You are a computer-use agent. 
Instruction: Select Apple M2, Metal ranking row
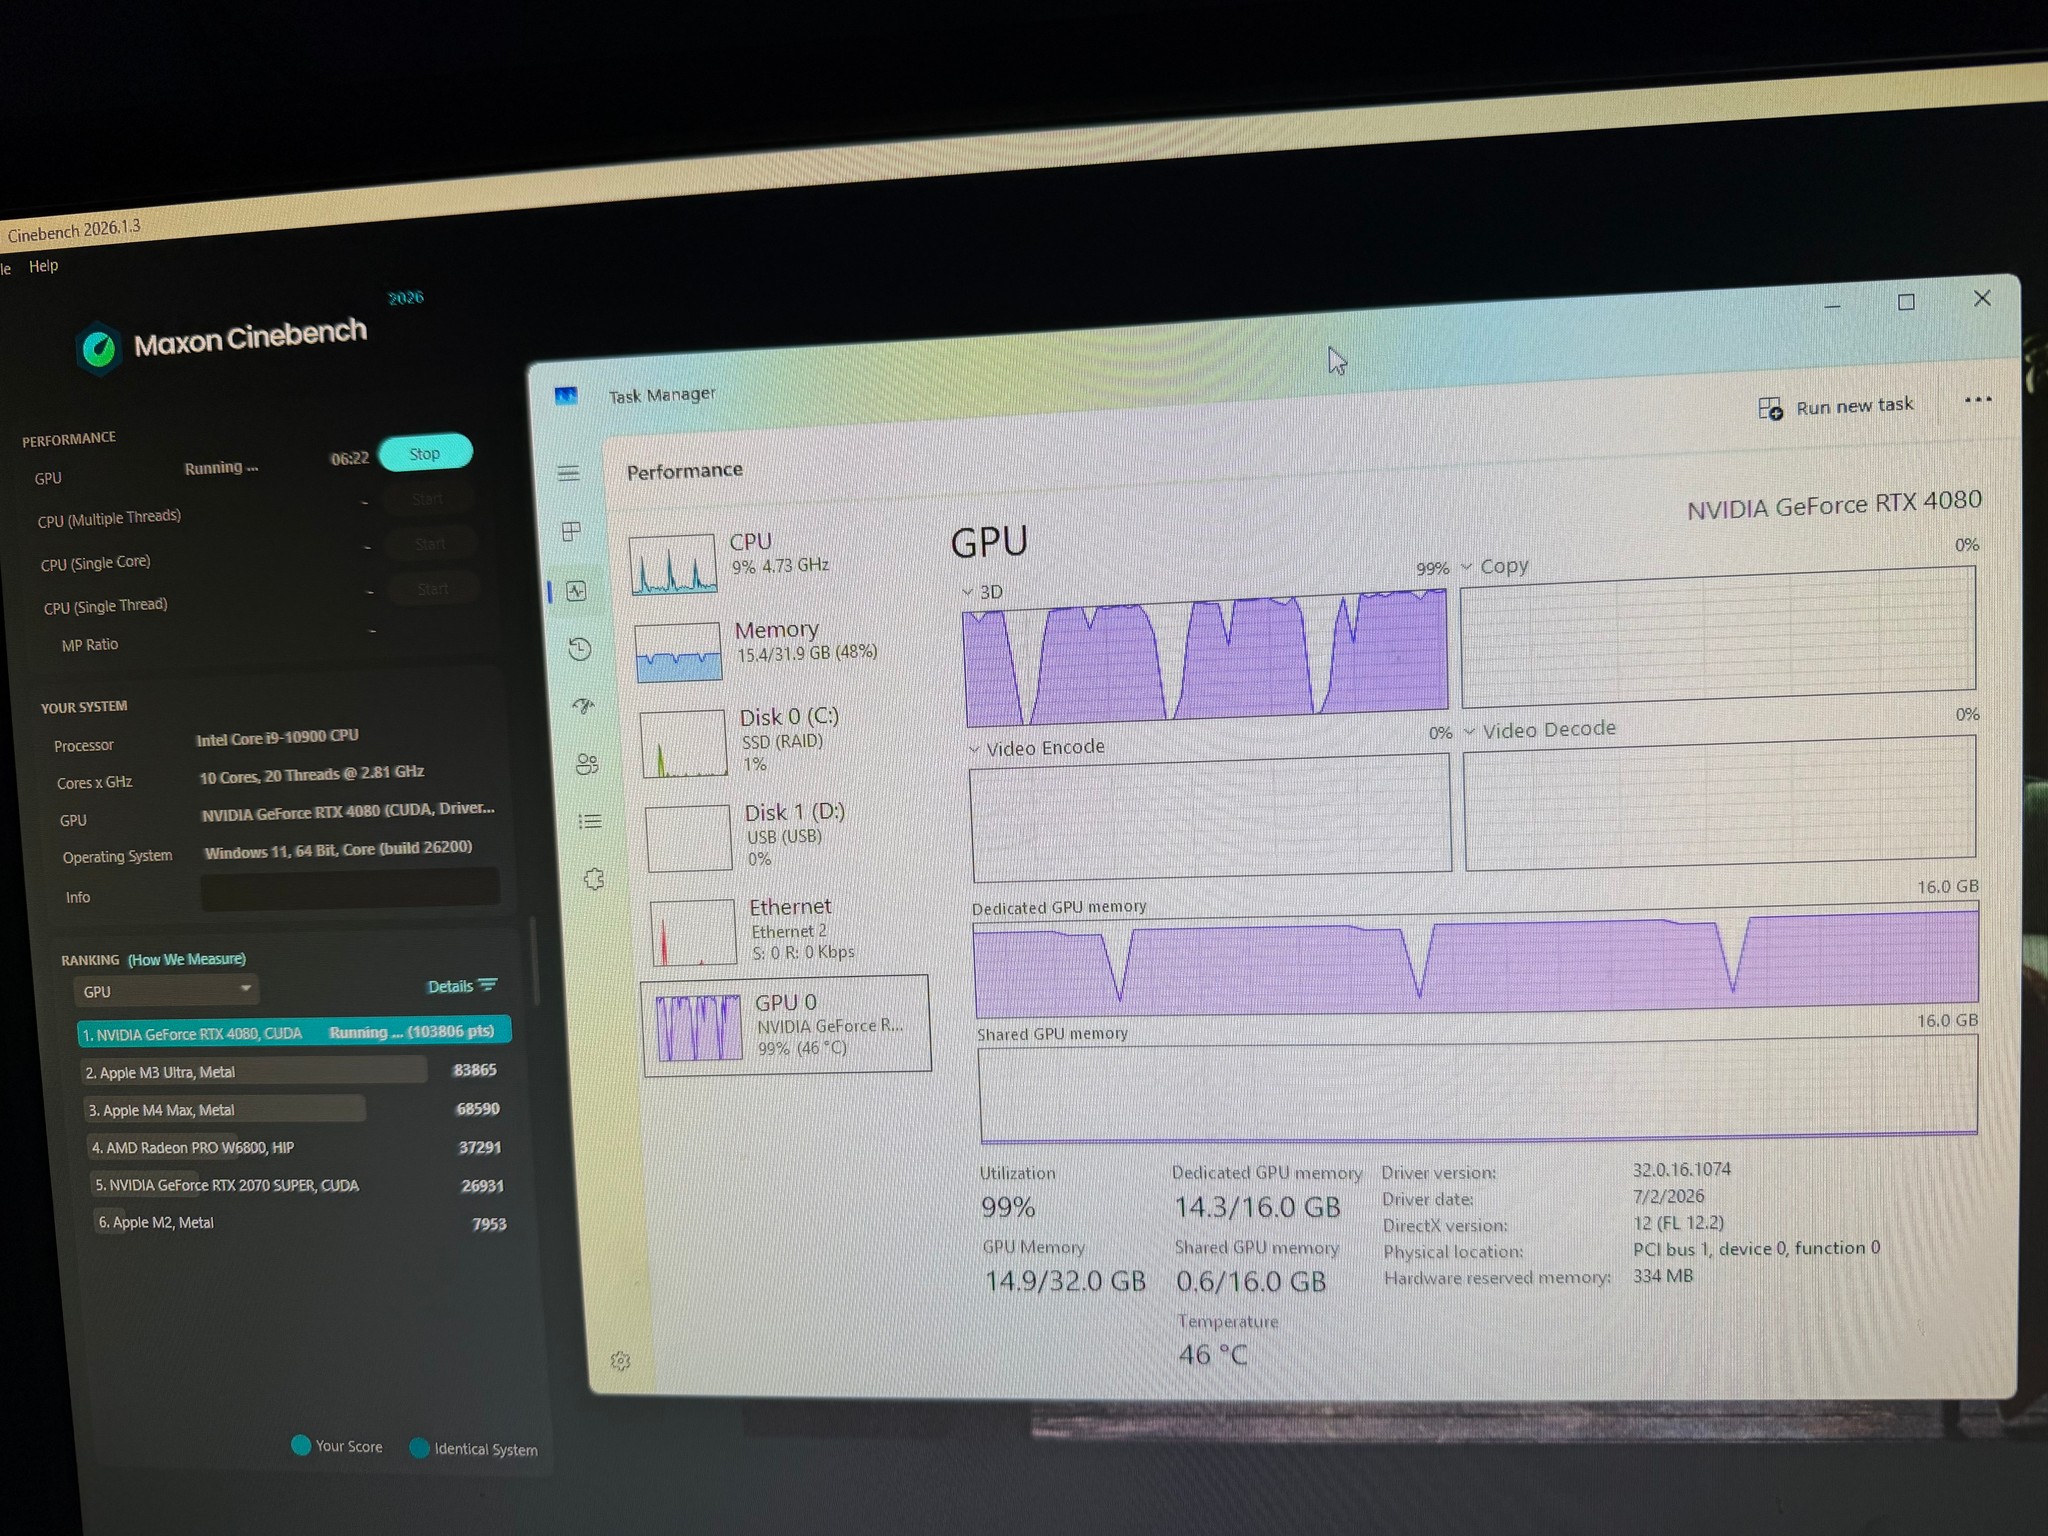pyautogui.click(x=302, y=1223)
